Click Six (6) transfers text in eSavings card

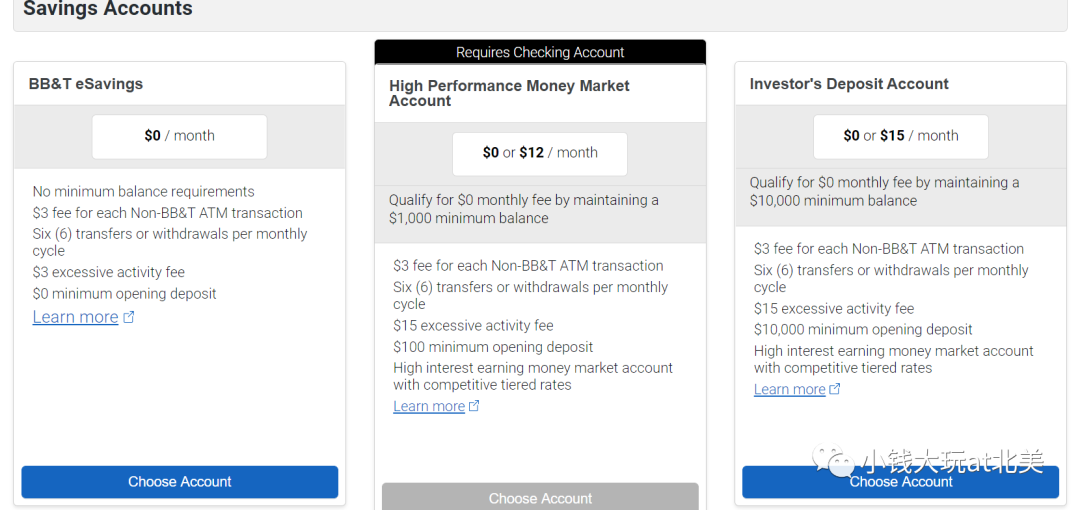pyautogui.click(x=169, y=243)
